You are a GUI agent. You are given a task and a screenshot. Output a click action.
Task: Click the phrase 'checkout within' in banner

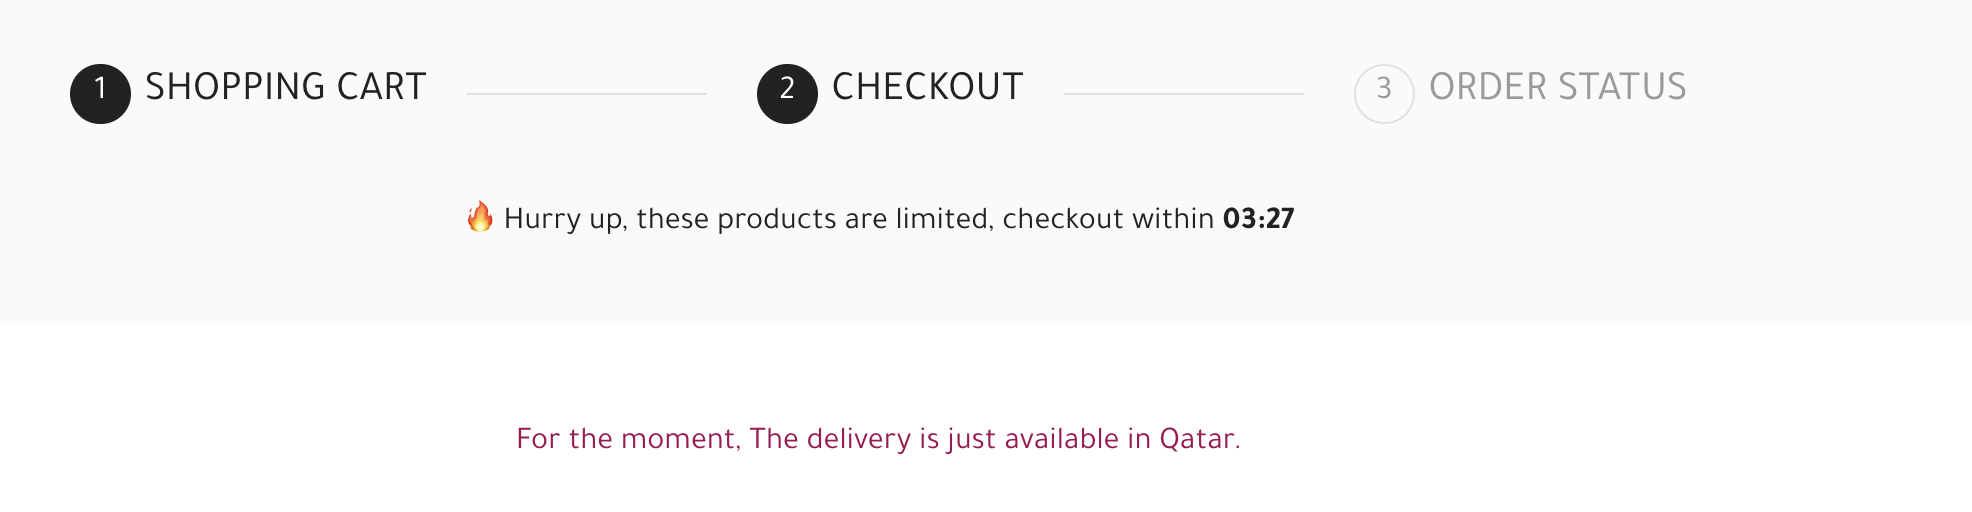(1108, 218)
